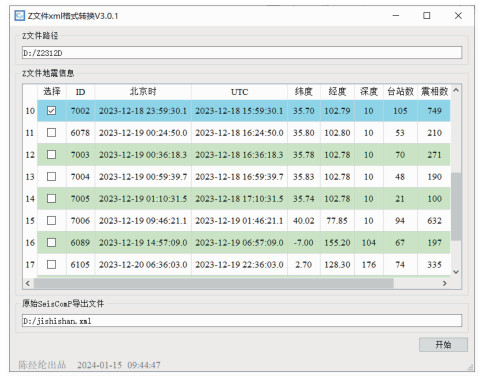
Task: Check the checkbox for ID 7004
Action: [51, 177]
